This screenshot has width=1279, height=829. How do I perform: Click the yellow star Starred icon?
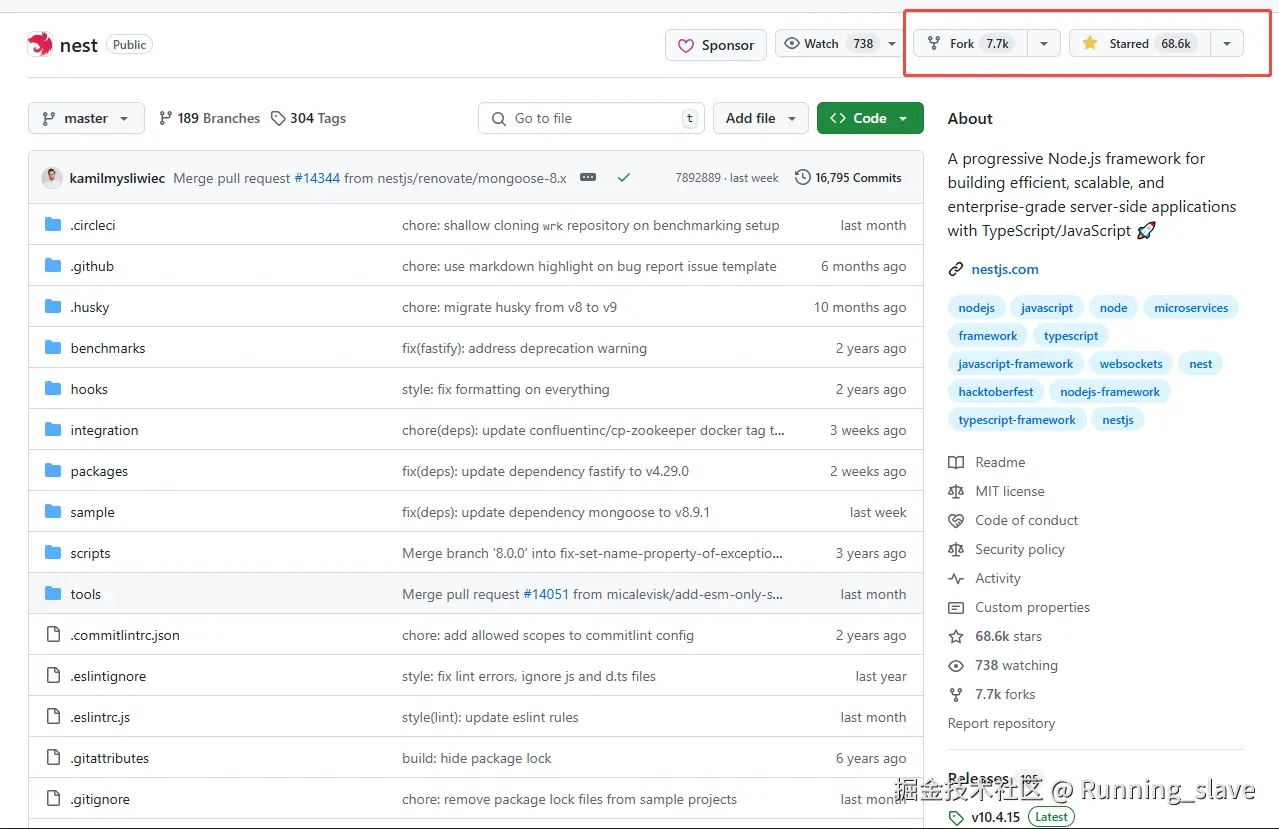coord(1090,43)
